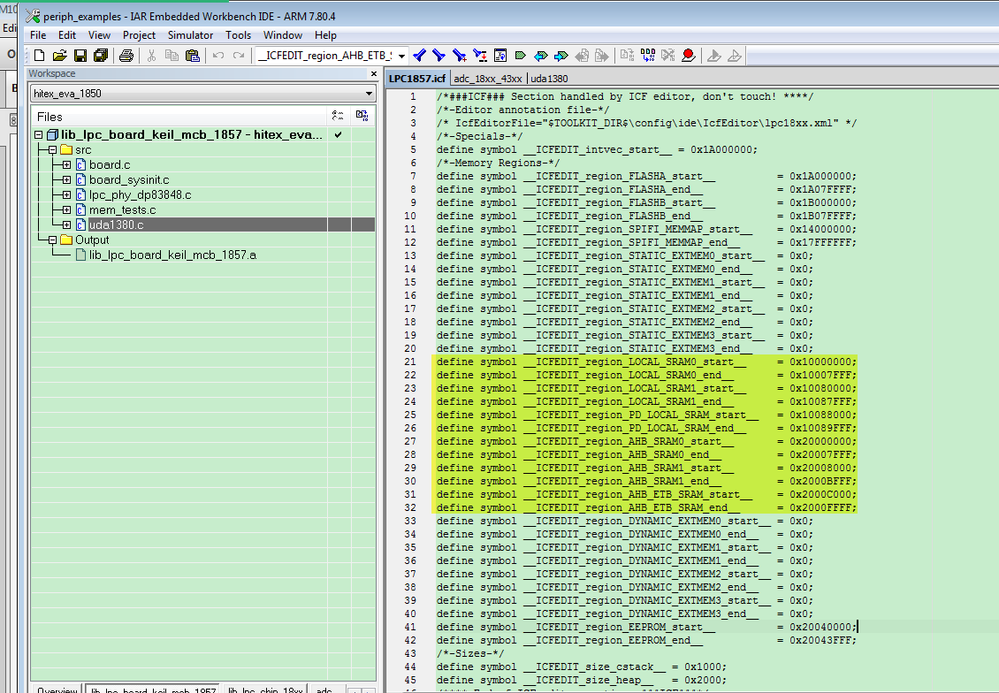This screenshot has height=693, width=999.
Task: Click the Find Next toolbar icon
Action: pyautogui.click(x=439, y=56)
